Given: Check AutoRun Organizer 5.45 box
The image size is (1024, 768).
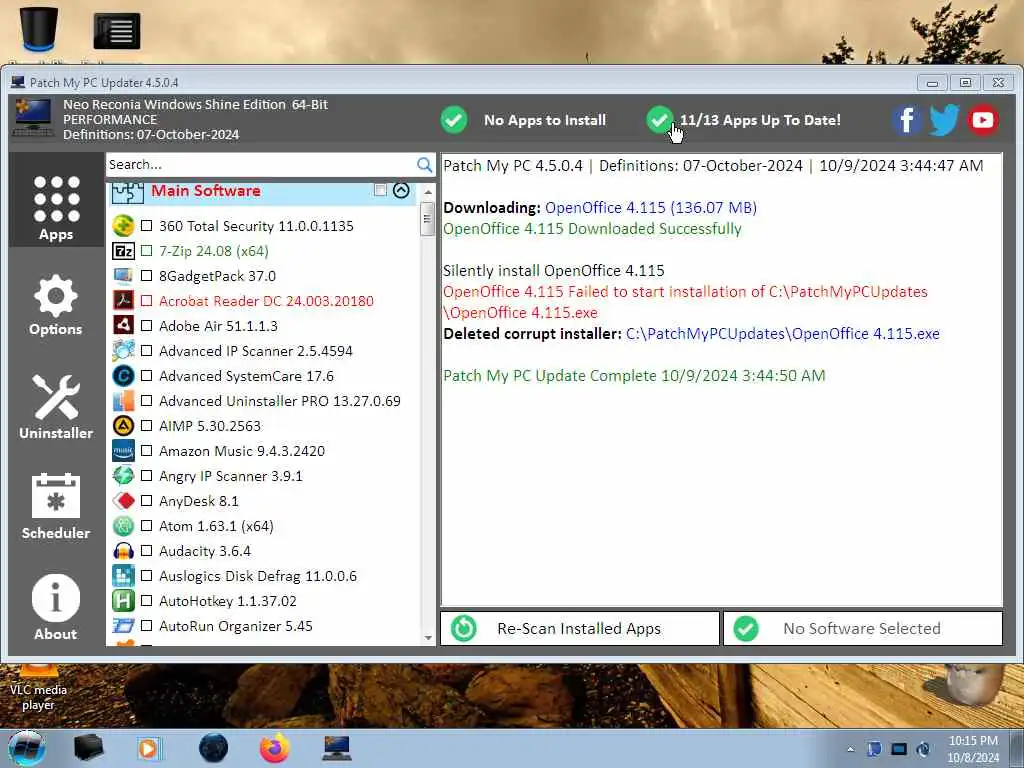Looking at the screenshot, I should coord(147,626).
